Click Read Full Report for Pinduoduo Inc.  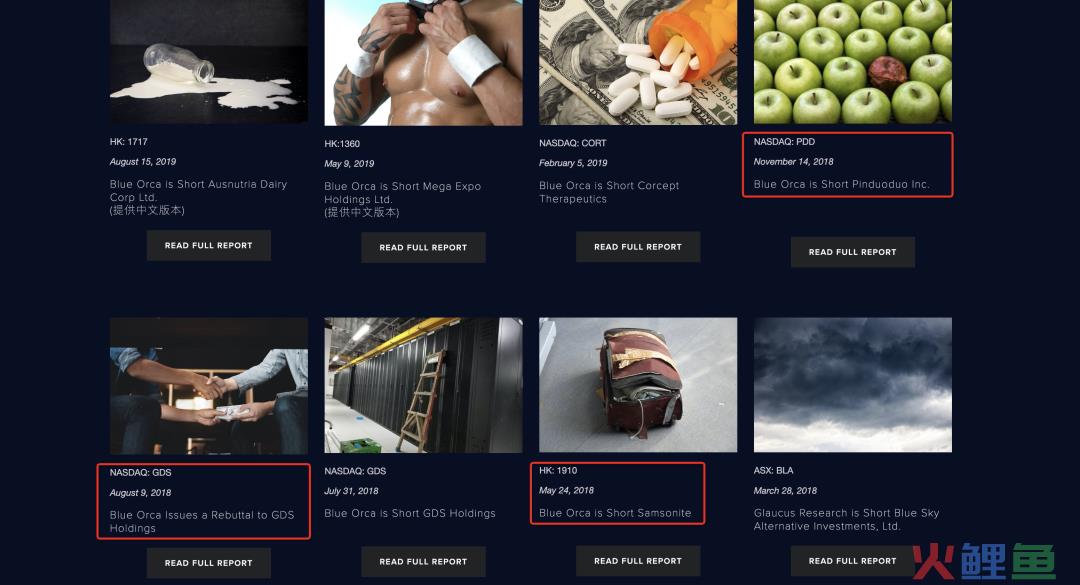tap(853, 252)
